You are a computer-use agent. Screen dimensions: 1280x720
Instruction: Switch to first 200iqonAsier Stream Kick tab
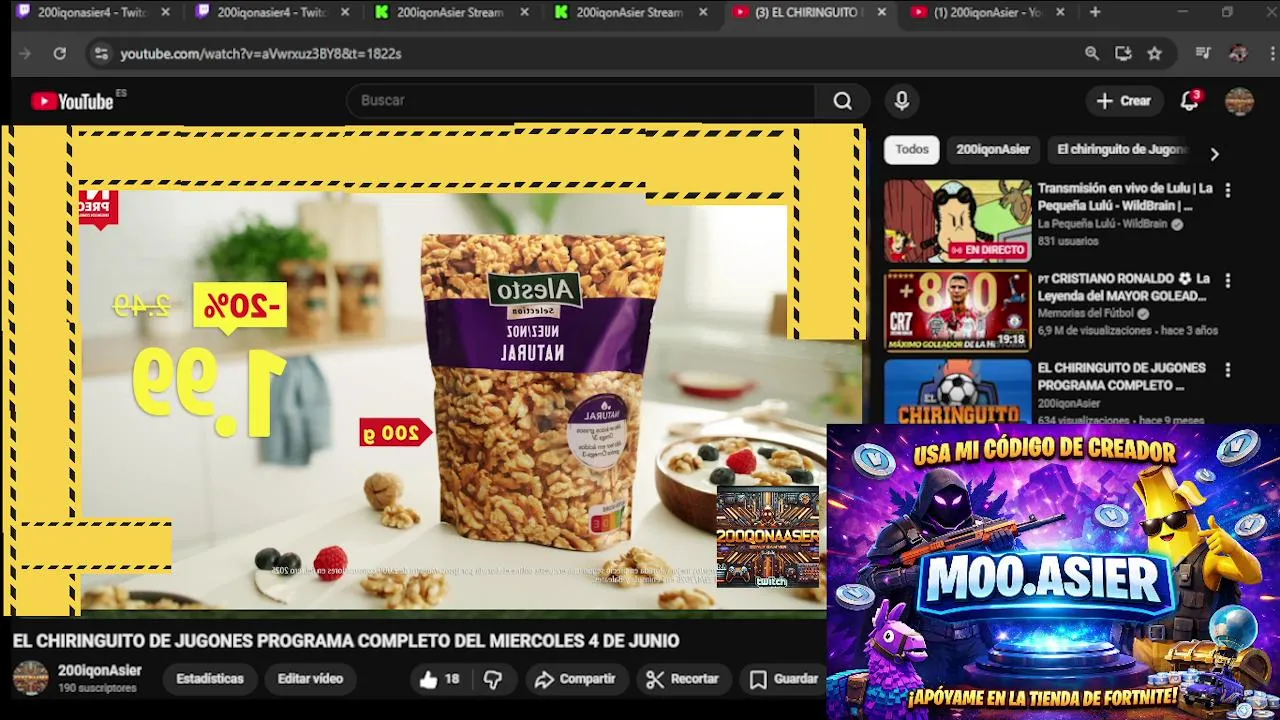coord(450,13)
